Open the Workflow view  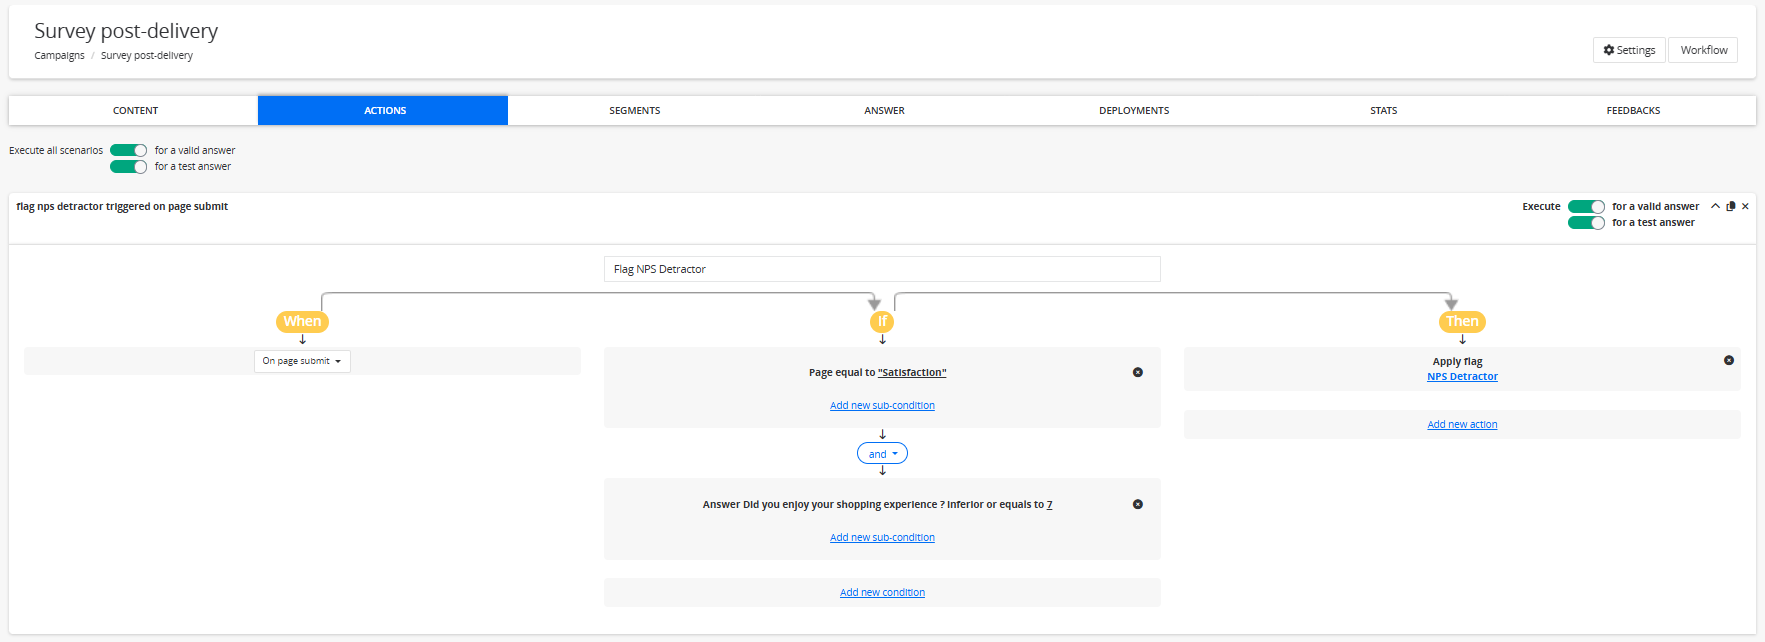pos(1703,50)
